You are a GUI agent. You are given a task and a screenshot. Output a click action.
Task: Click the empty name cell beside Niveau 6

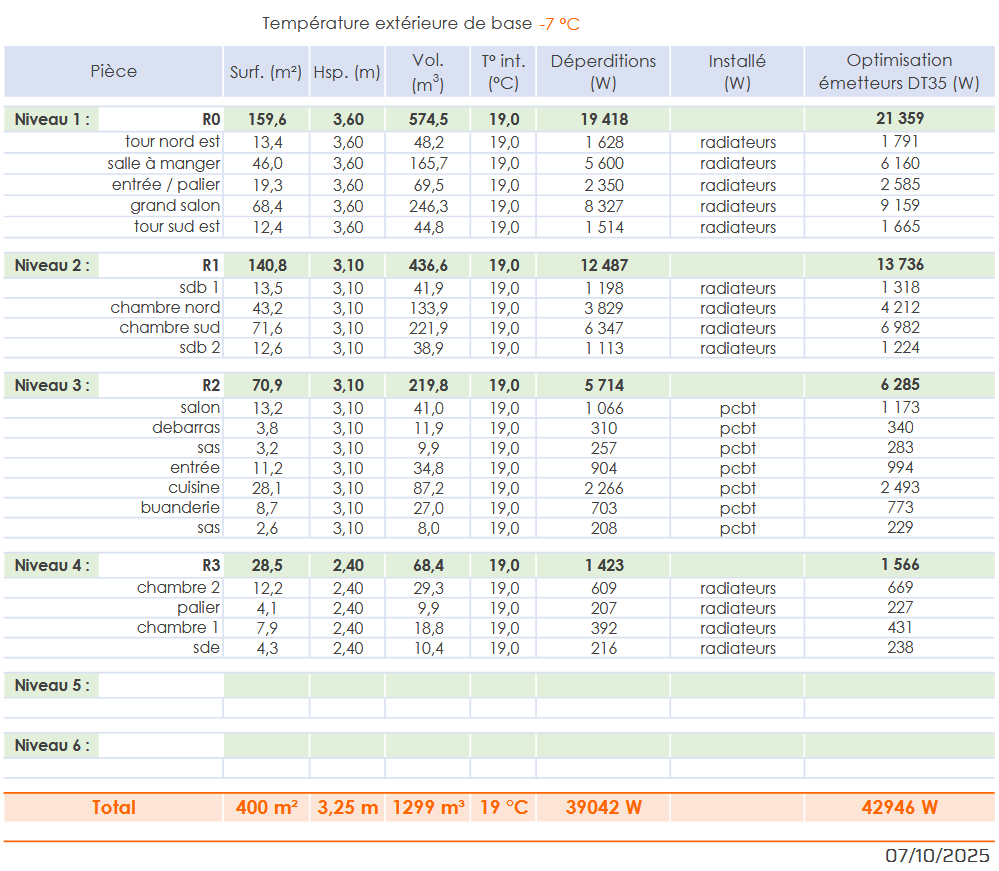click(x=160, y=746)
